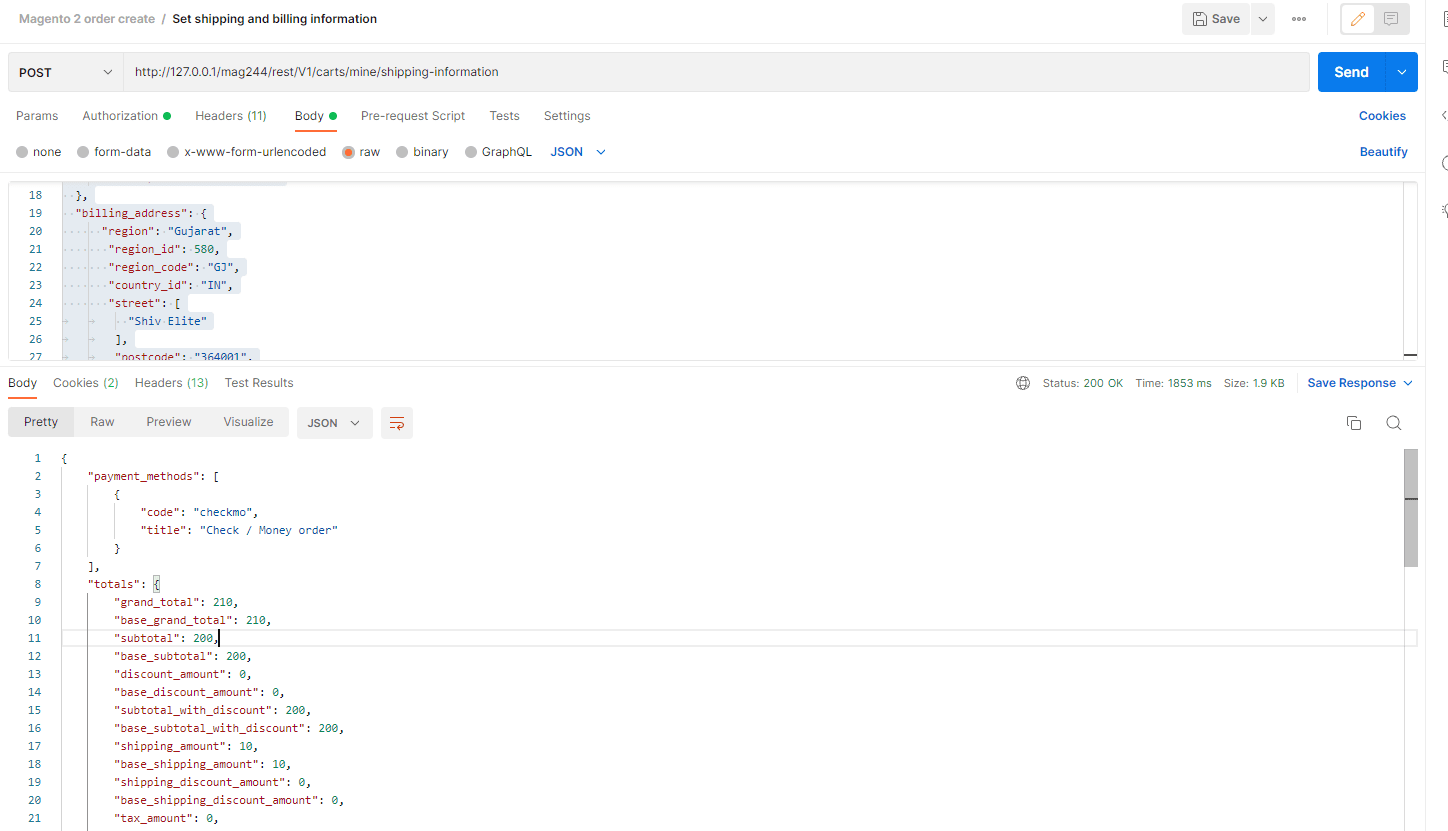Switch response view to Pretty
The height and width of the screenshot is (831, 1448).
tap(41, 422)
